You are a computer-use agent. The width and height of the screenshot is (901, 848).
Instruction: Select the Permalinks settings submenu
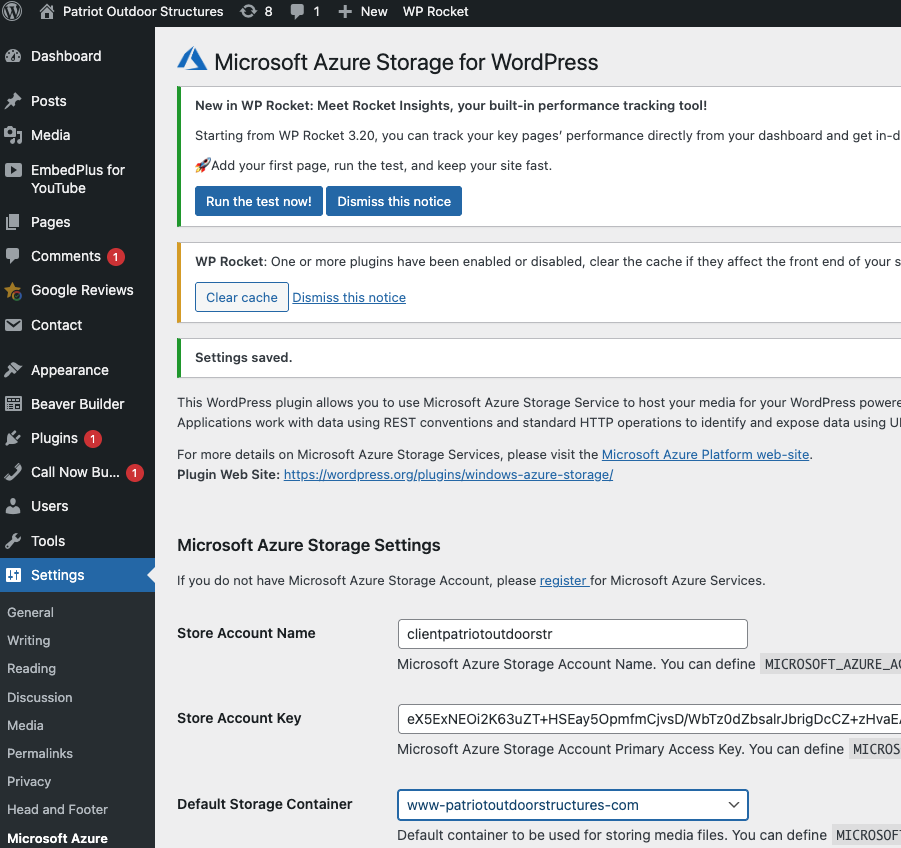tap(40, 753)
